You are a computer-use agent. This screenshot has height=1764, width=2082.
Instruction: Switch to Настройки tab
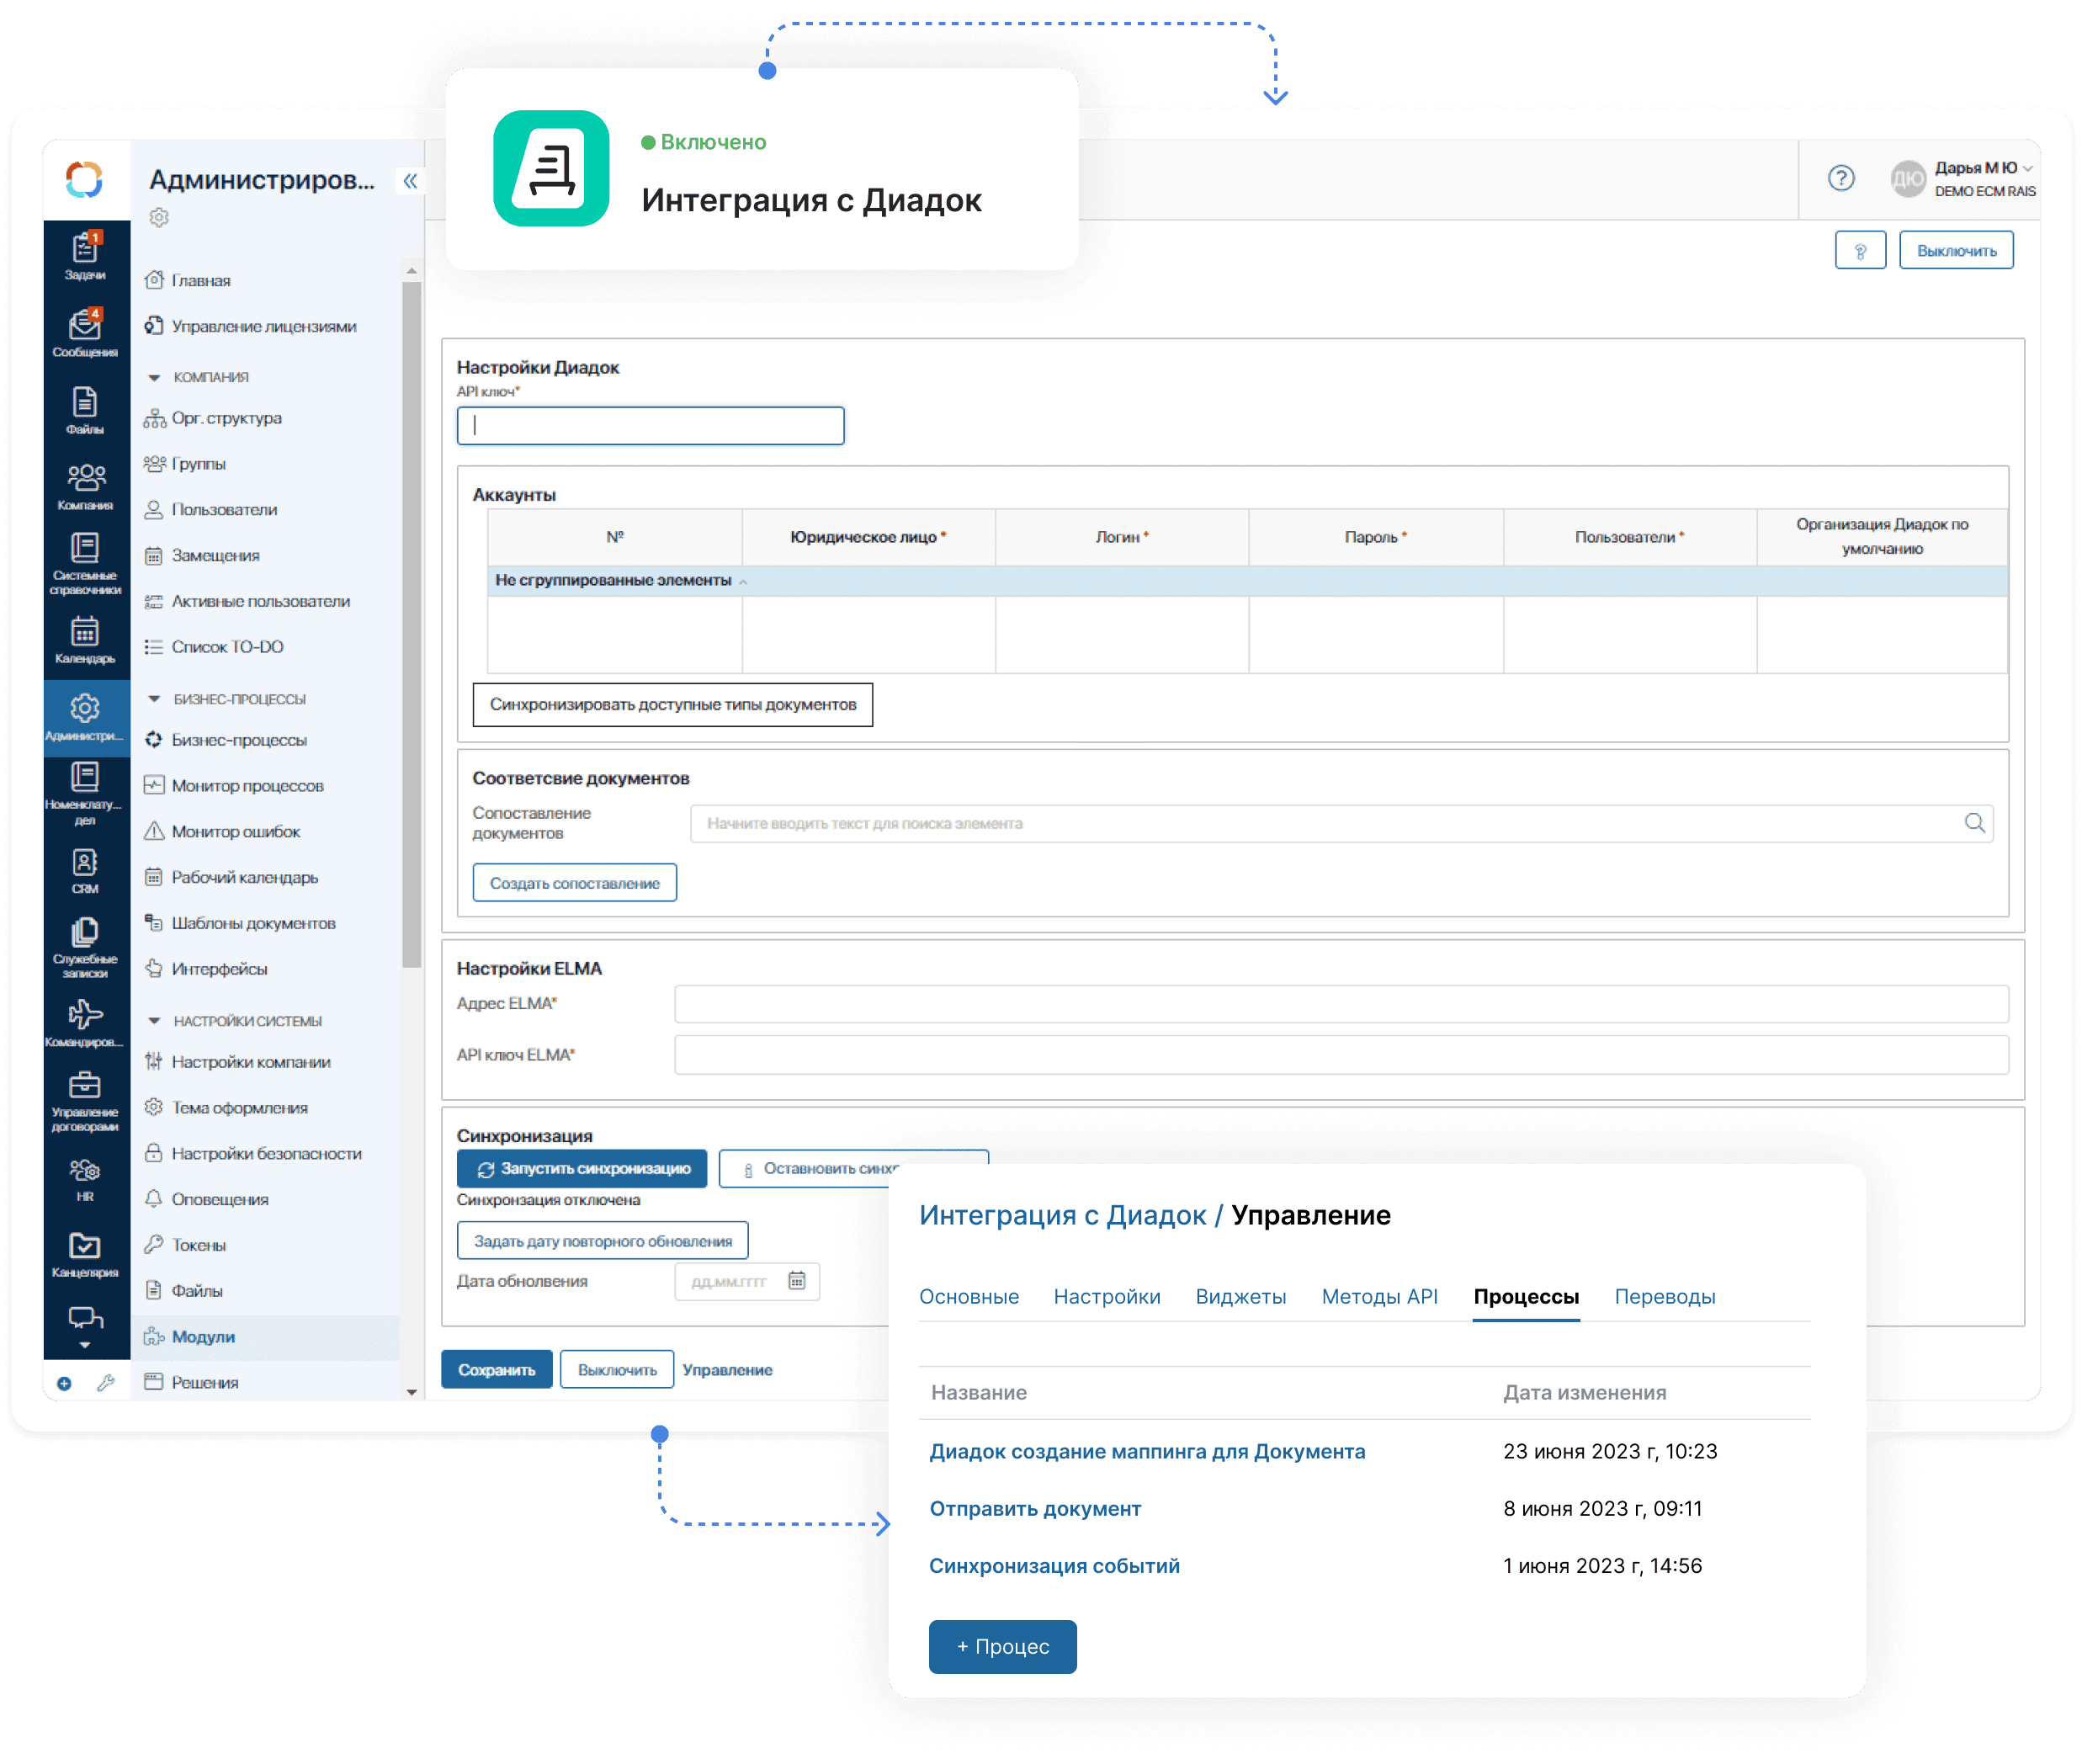click(x=1107, y=1296)
